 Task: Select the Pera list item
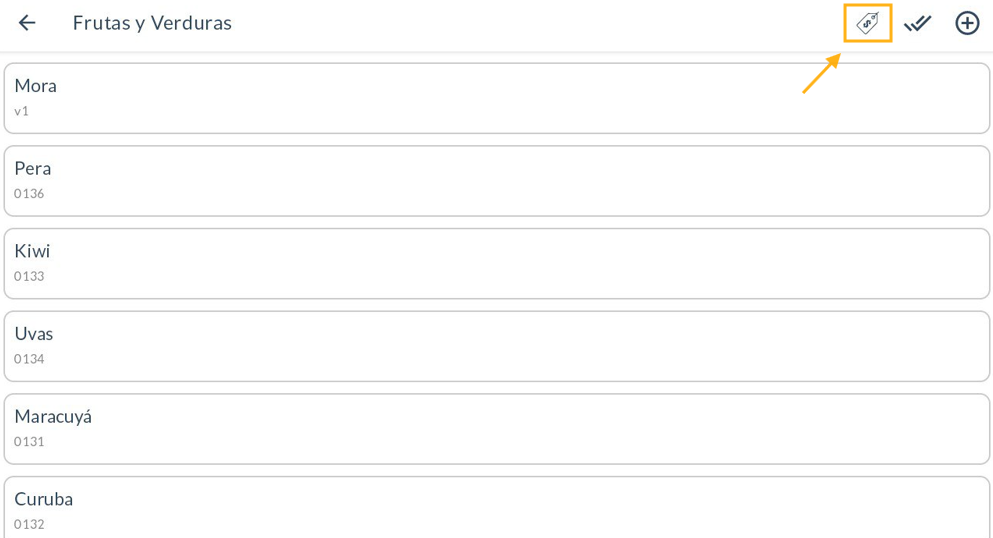coord(33,169)
